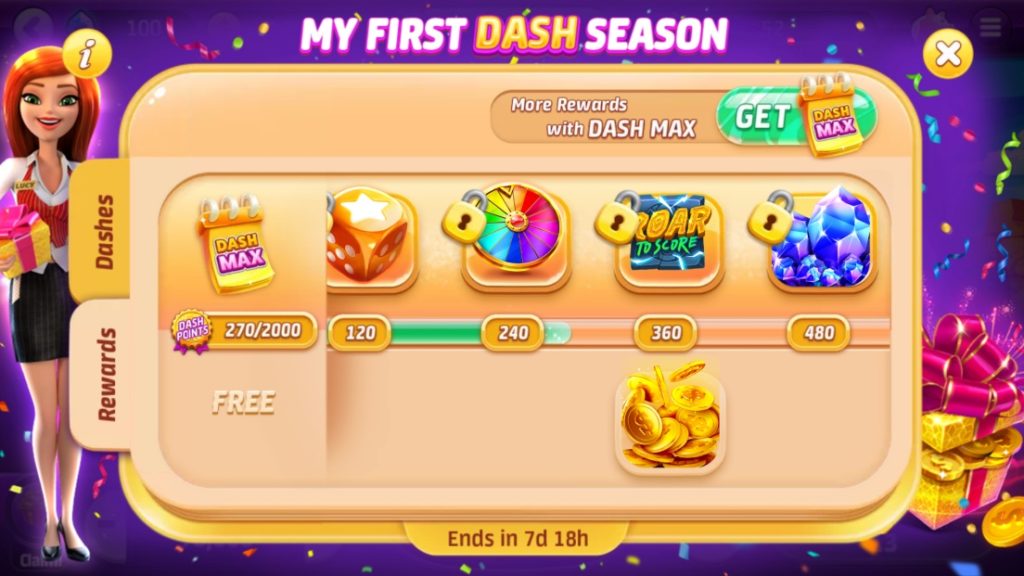Claim the free gold coins reward
The image size is (1024, 576).
669,415
